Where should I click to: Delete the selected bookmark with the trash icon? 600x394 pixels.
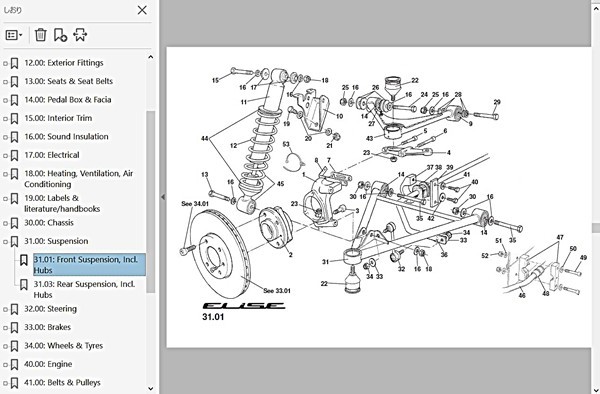click(41, 35)
